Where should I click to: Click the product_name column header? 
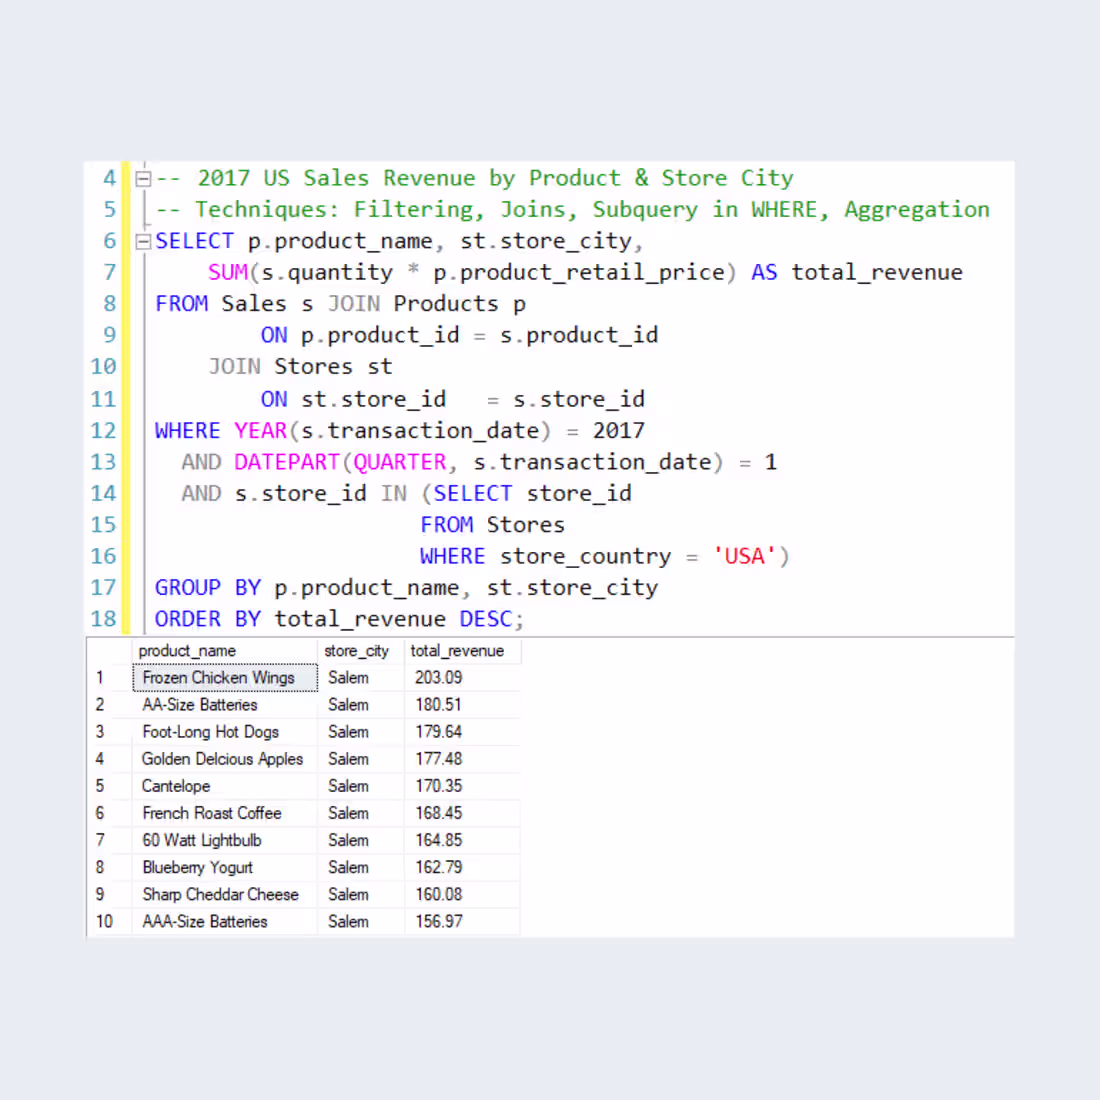187,651
